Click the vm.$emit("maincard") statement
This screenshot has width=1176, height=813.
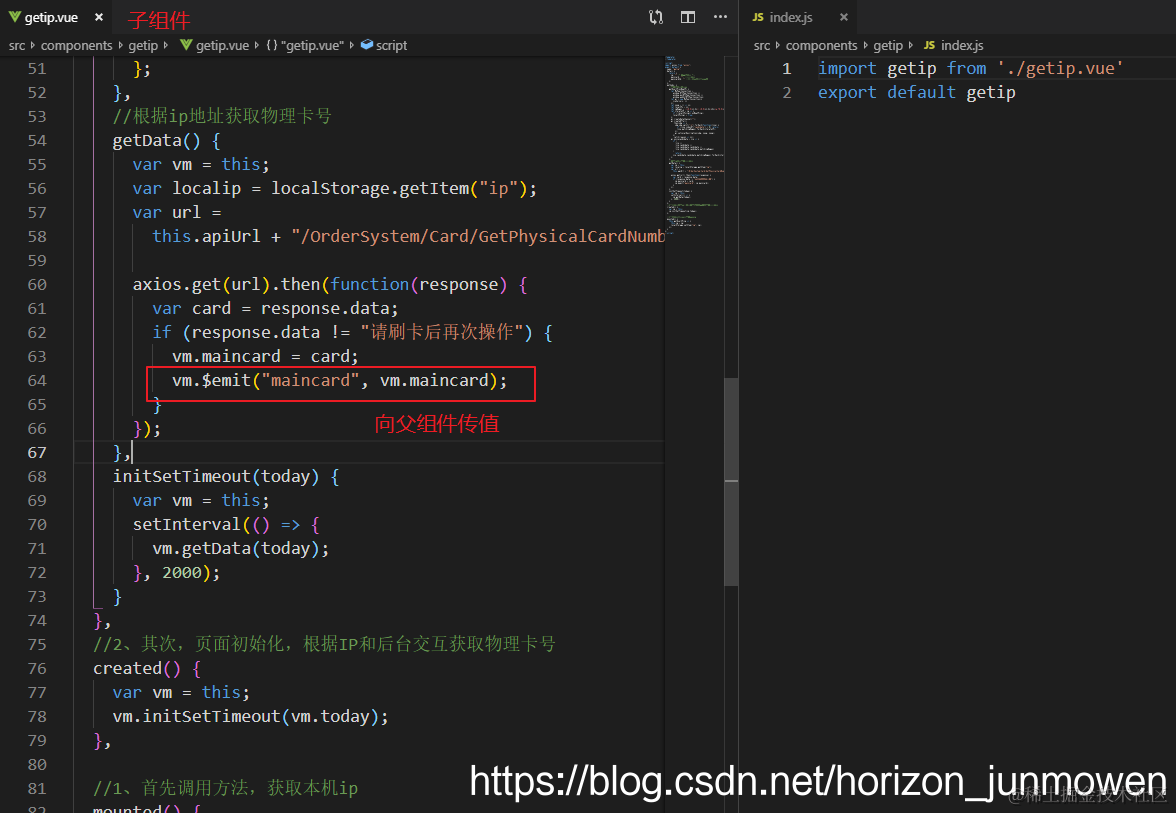340,380
